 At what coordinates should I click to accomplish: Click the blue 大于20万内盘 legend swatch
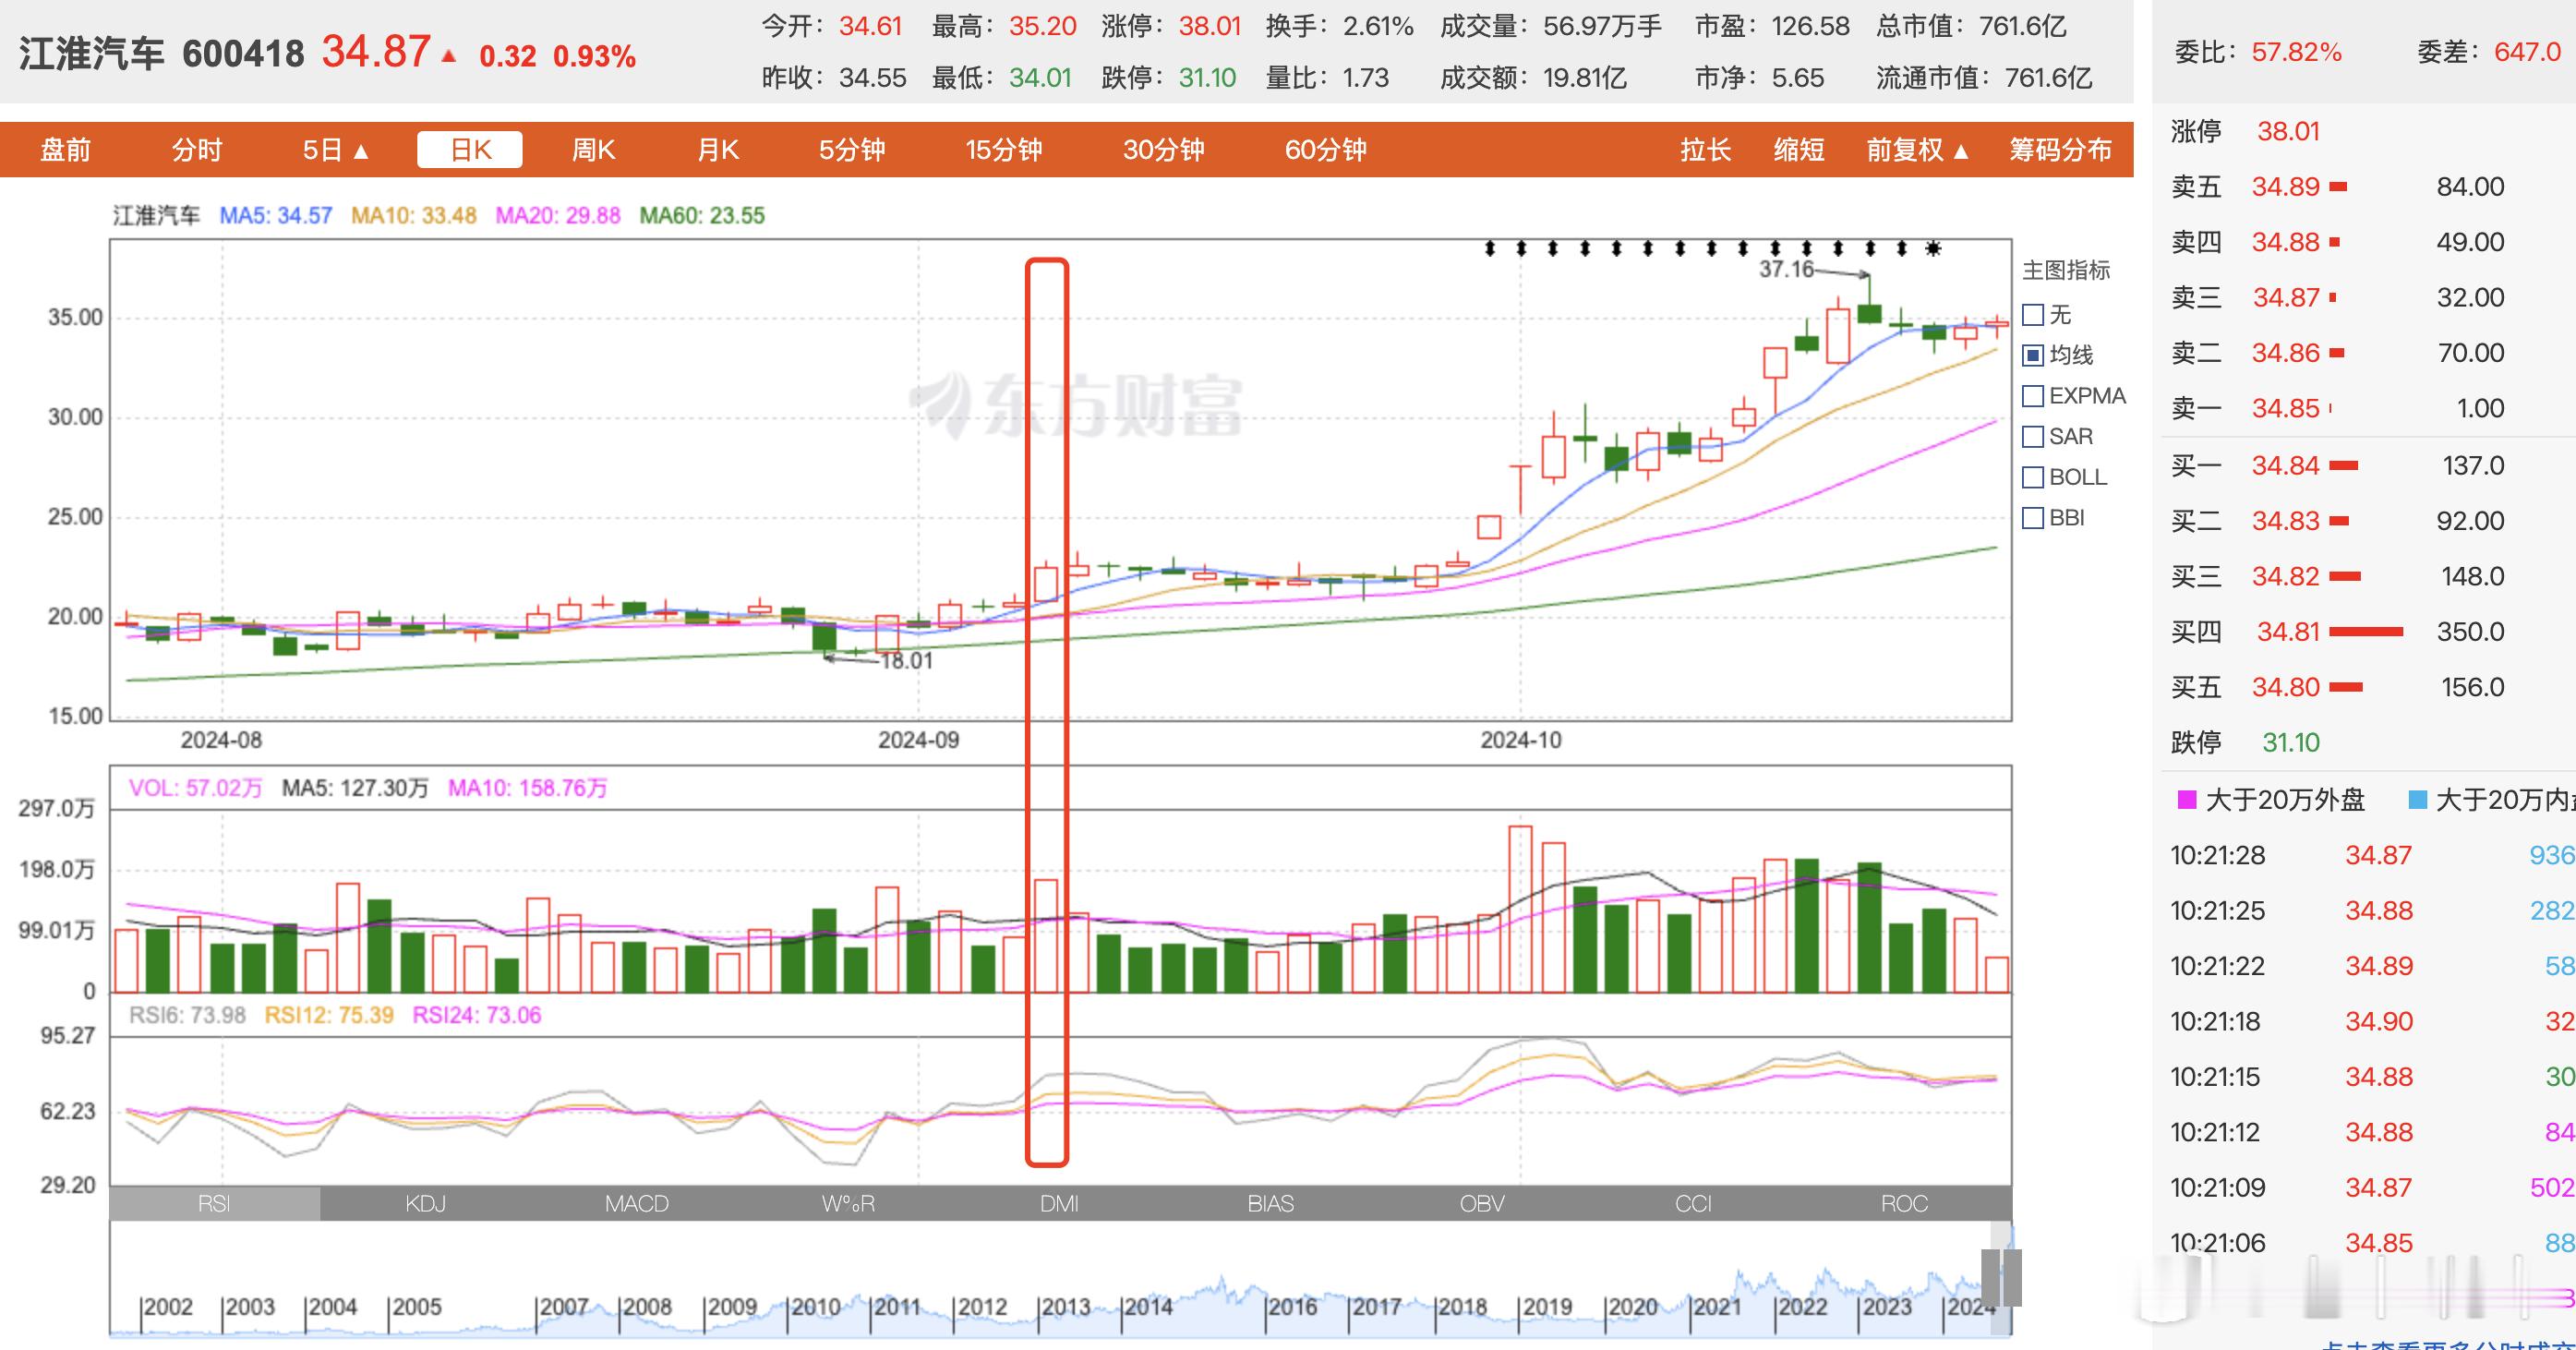(x=2418, y=800)
